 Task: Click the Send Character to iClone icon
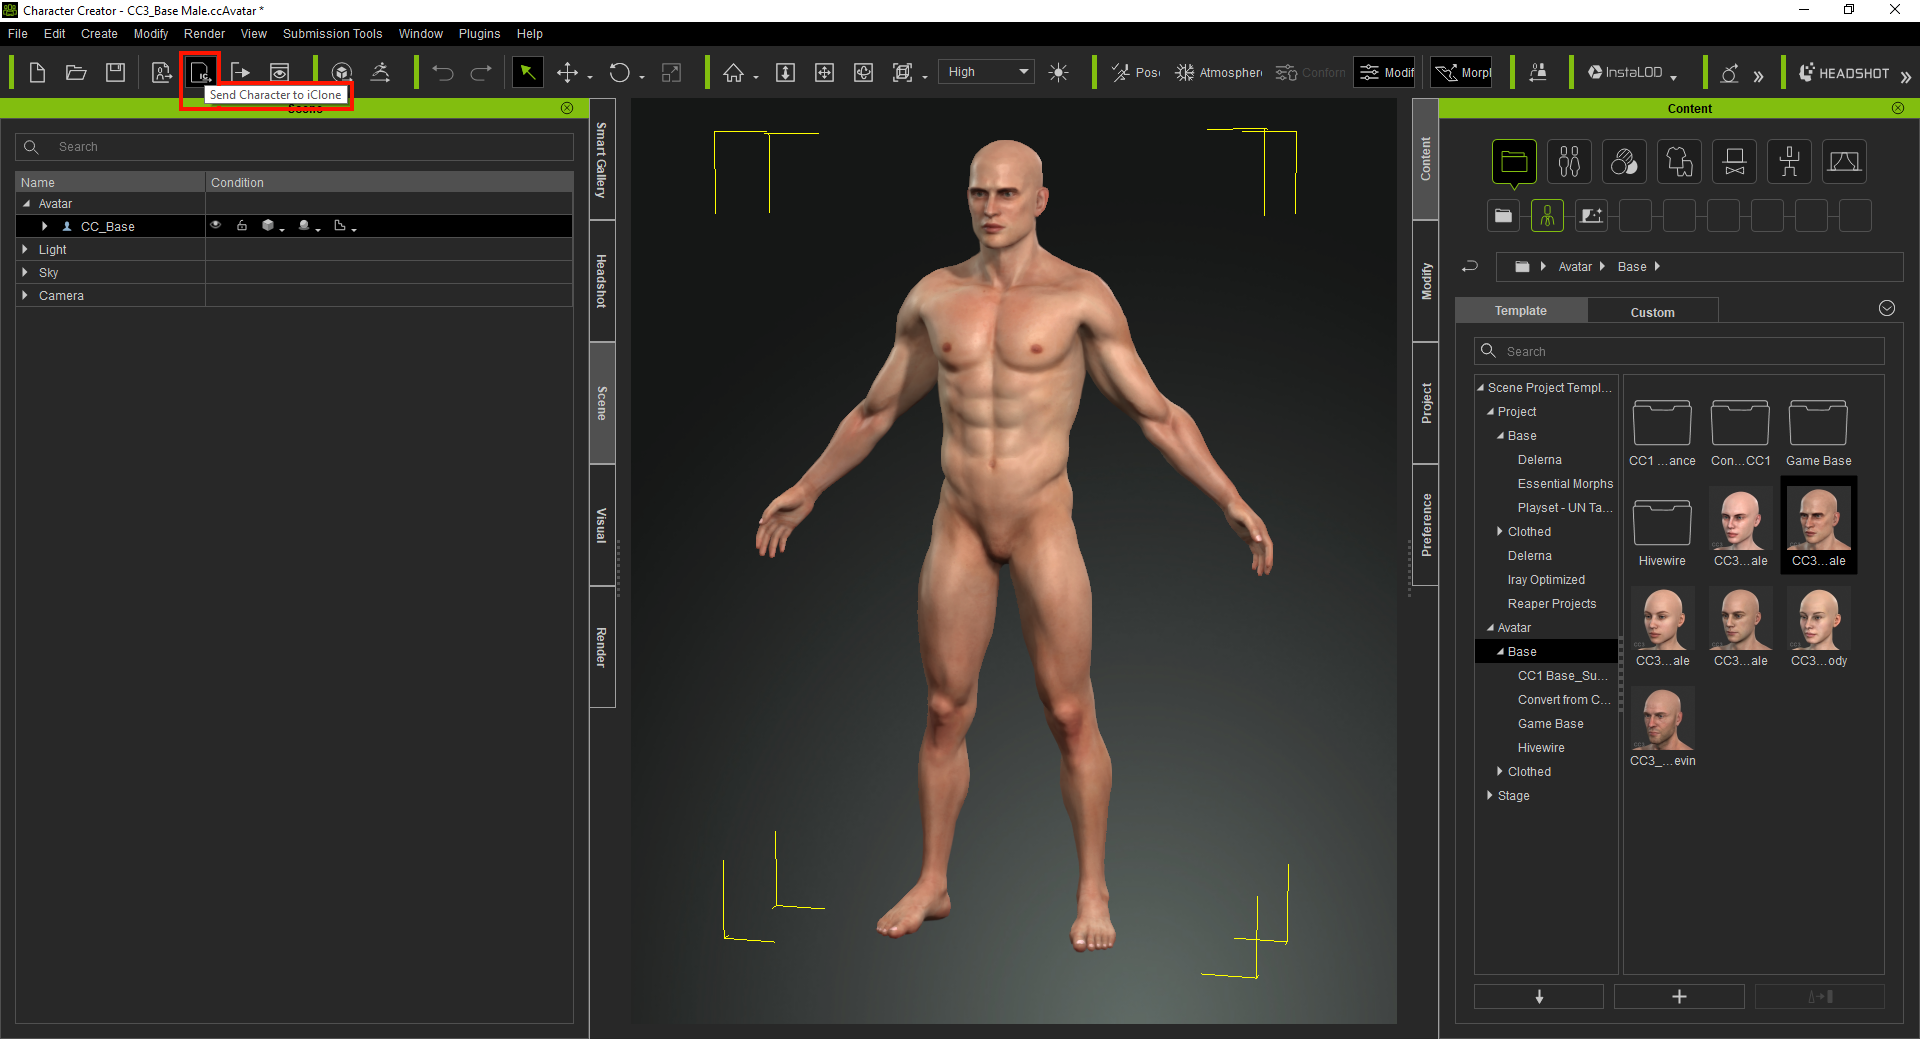coord(200,73)
